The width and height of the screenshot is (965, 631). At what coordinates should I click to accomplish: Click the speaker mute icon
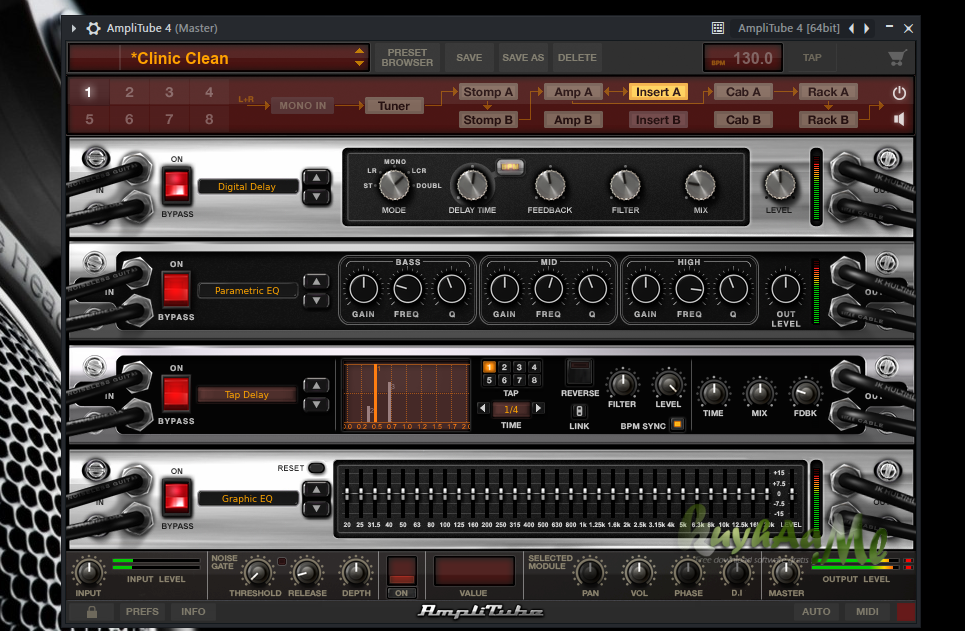[x=899, y=119]
